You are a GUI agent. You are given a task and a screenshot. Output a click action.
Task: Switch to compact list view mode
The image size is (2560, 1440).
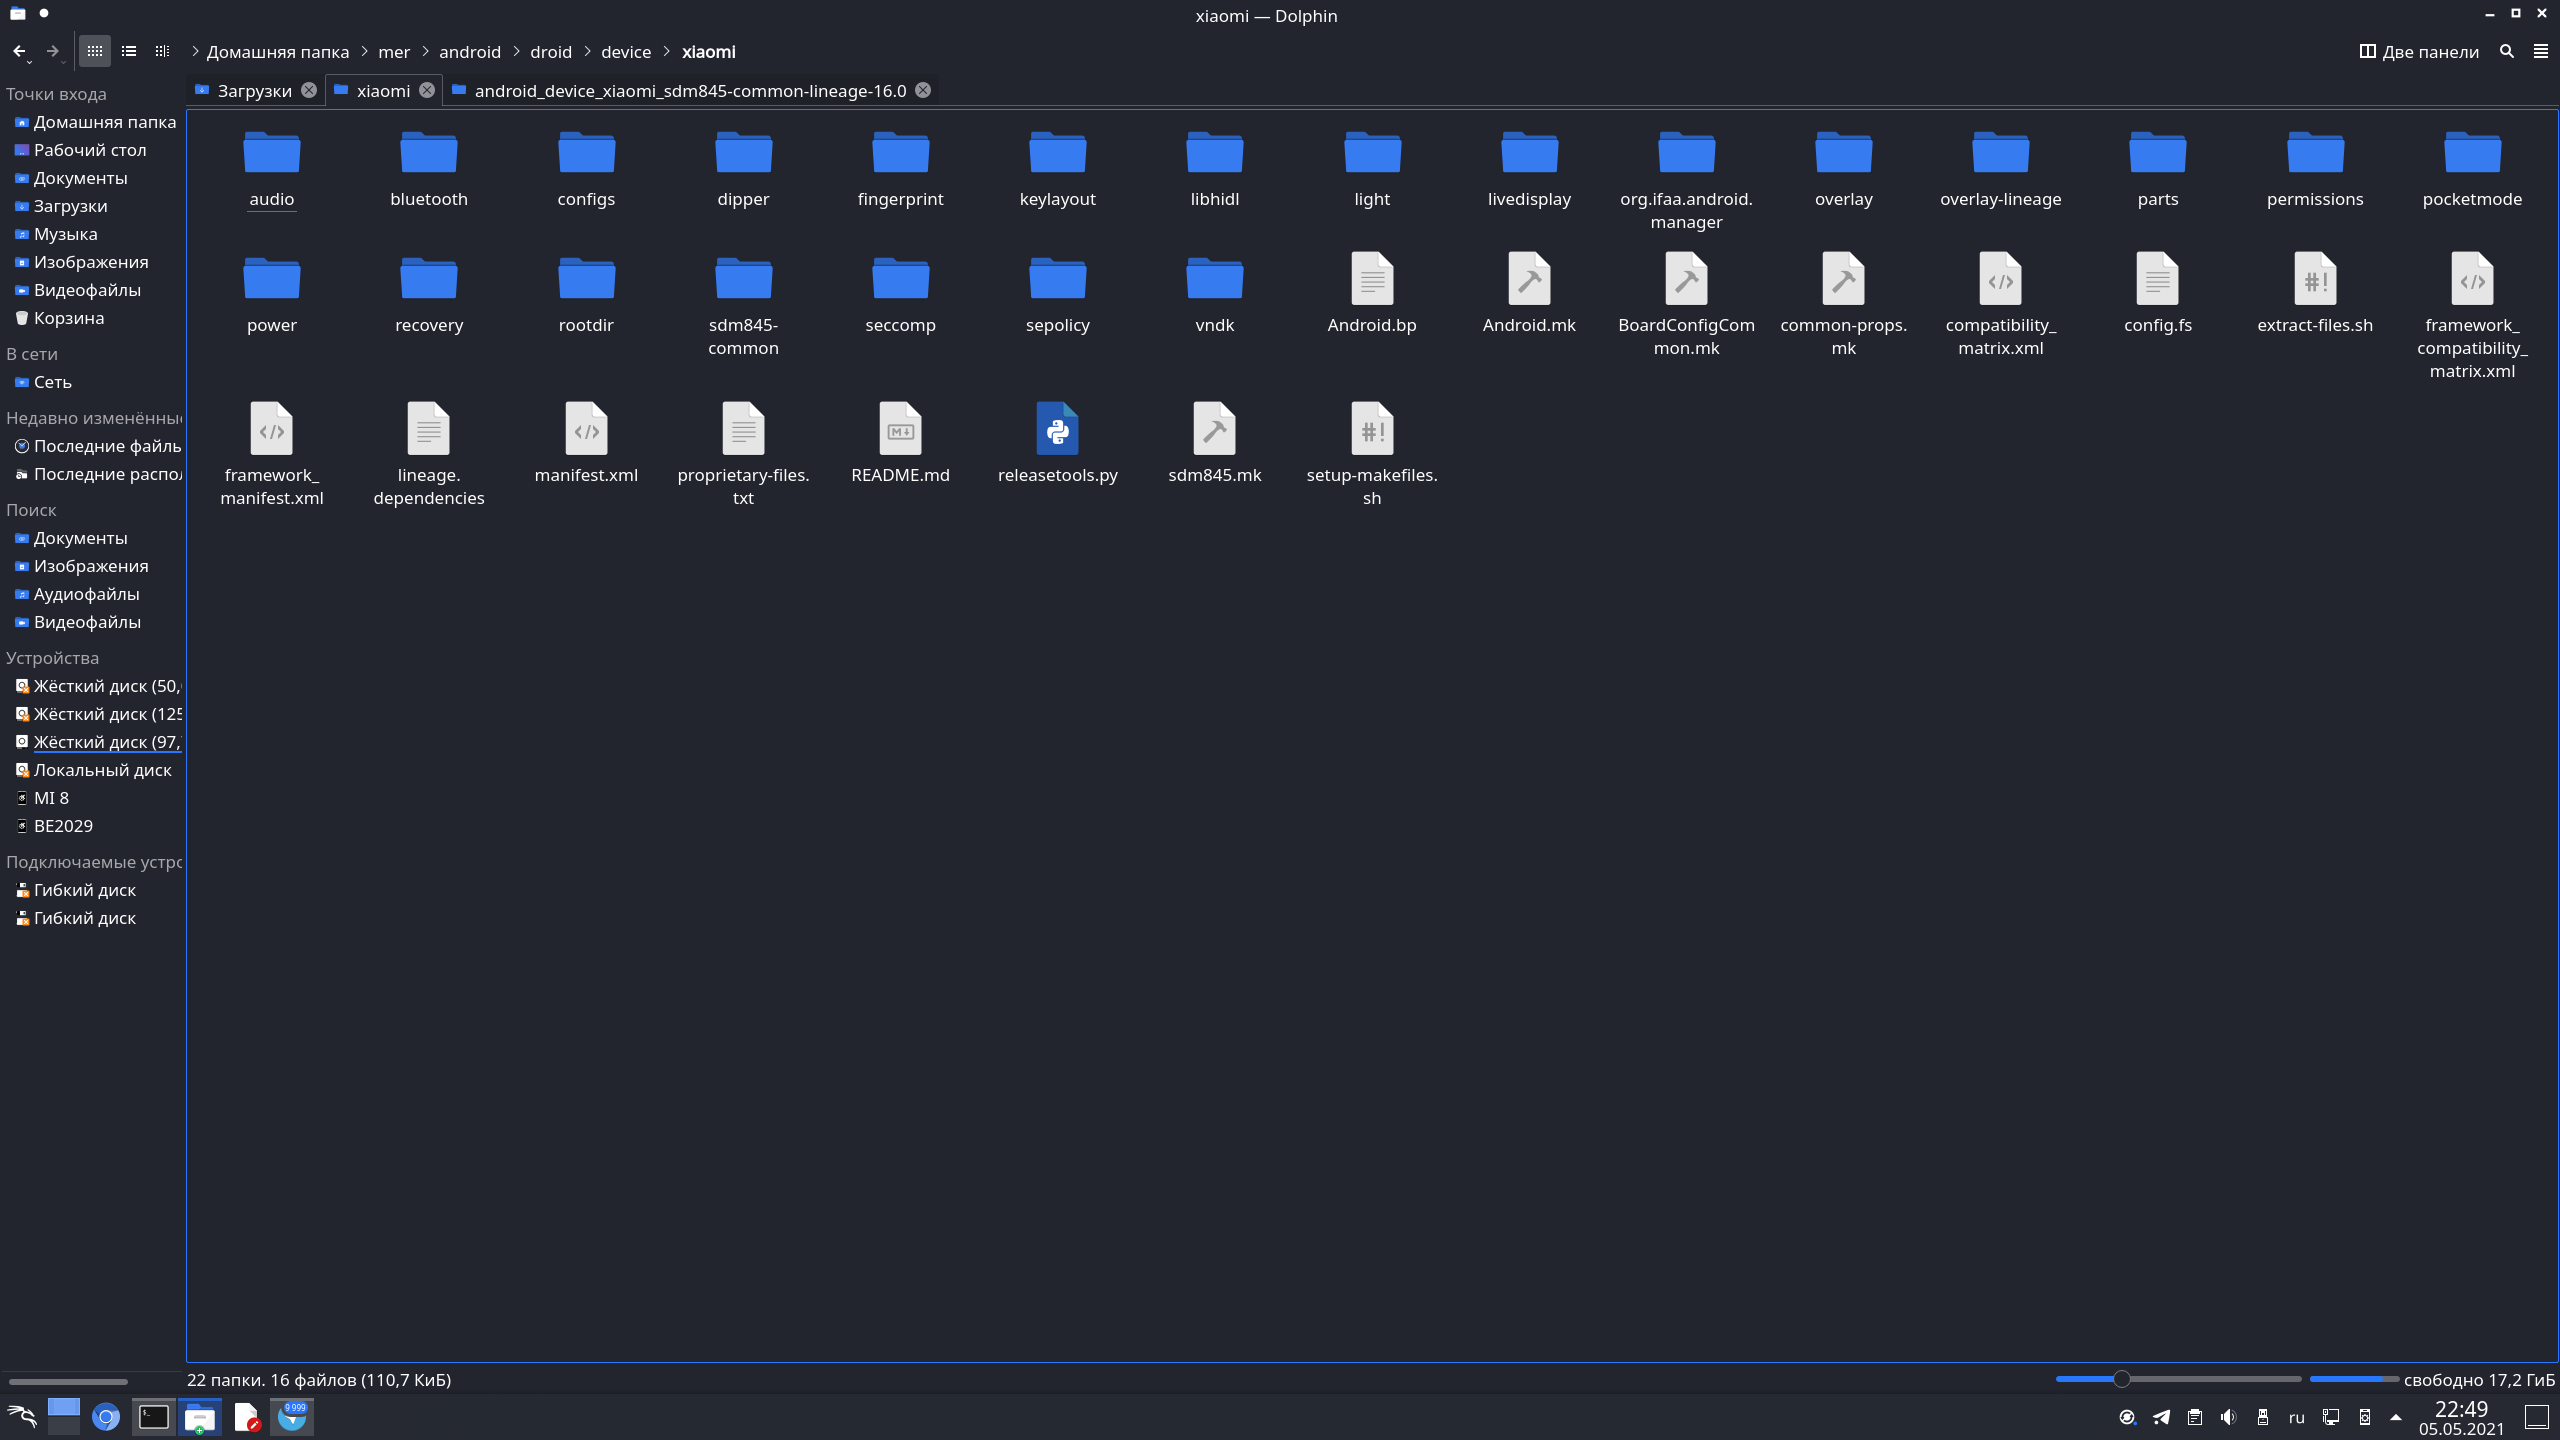click(x=129, y=51)
